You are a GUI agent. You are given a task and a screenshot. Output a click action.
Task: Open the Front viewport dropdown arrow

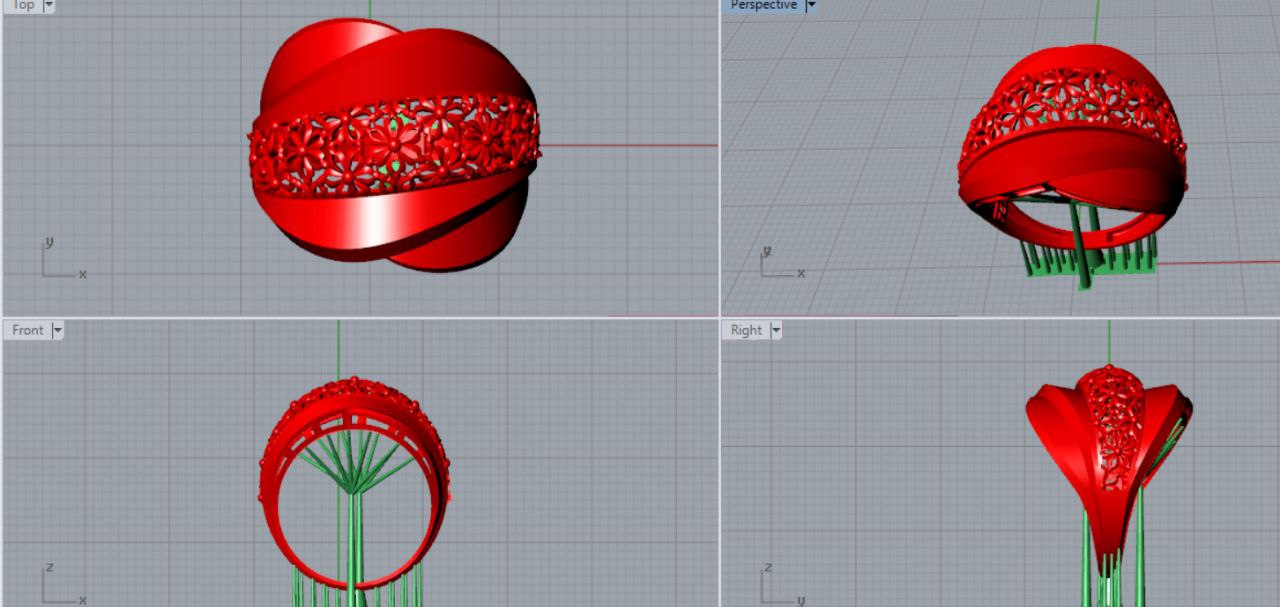(x=57, y=330)
